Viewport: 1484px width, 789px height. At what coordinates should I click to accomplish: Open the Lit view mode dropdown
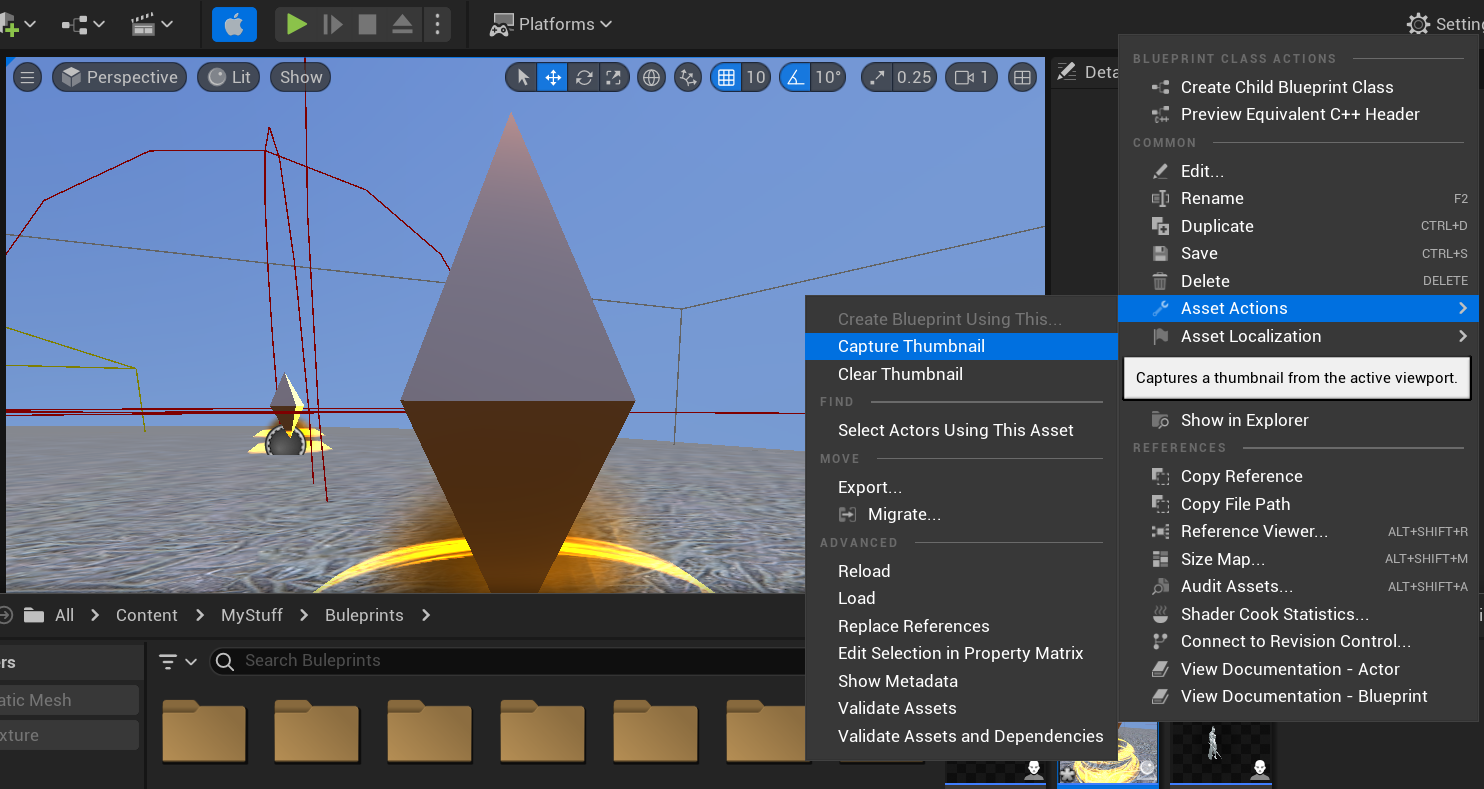pos(228,77)
